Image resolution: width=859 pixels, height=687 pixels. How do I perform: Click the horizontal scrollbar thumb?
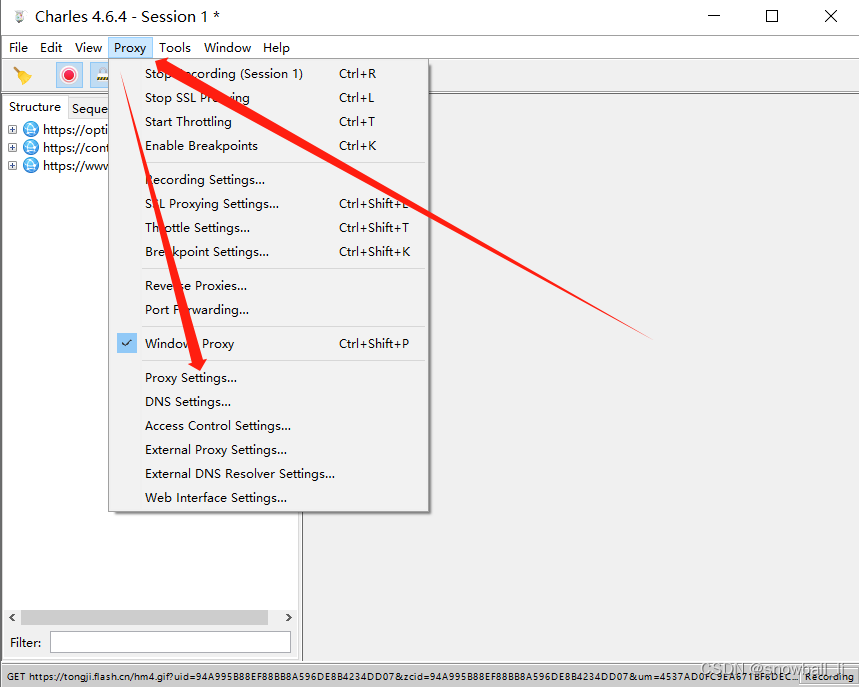click(145, 617)
